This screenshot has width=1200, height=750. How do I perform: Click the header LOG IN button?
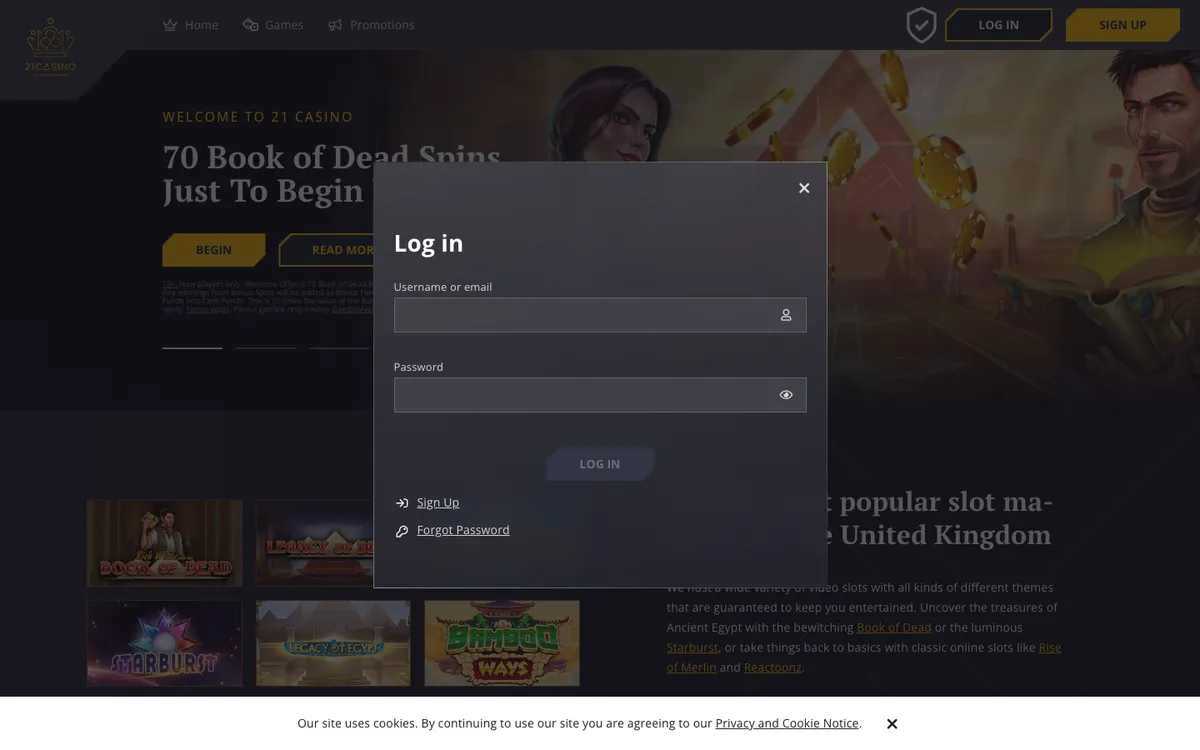[x=999, y=25]
